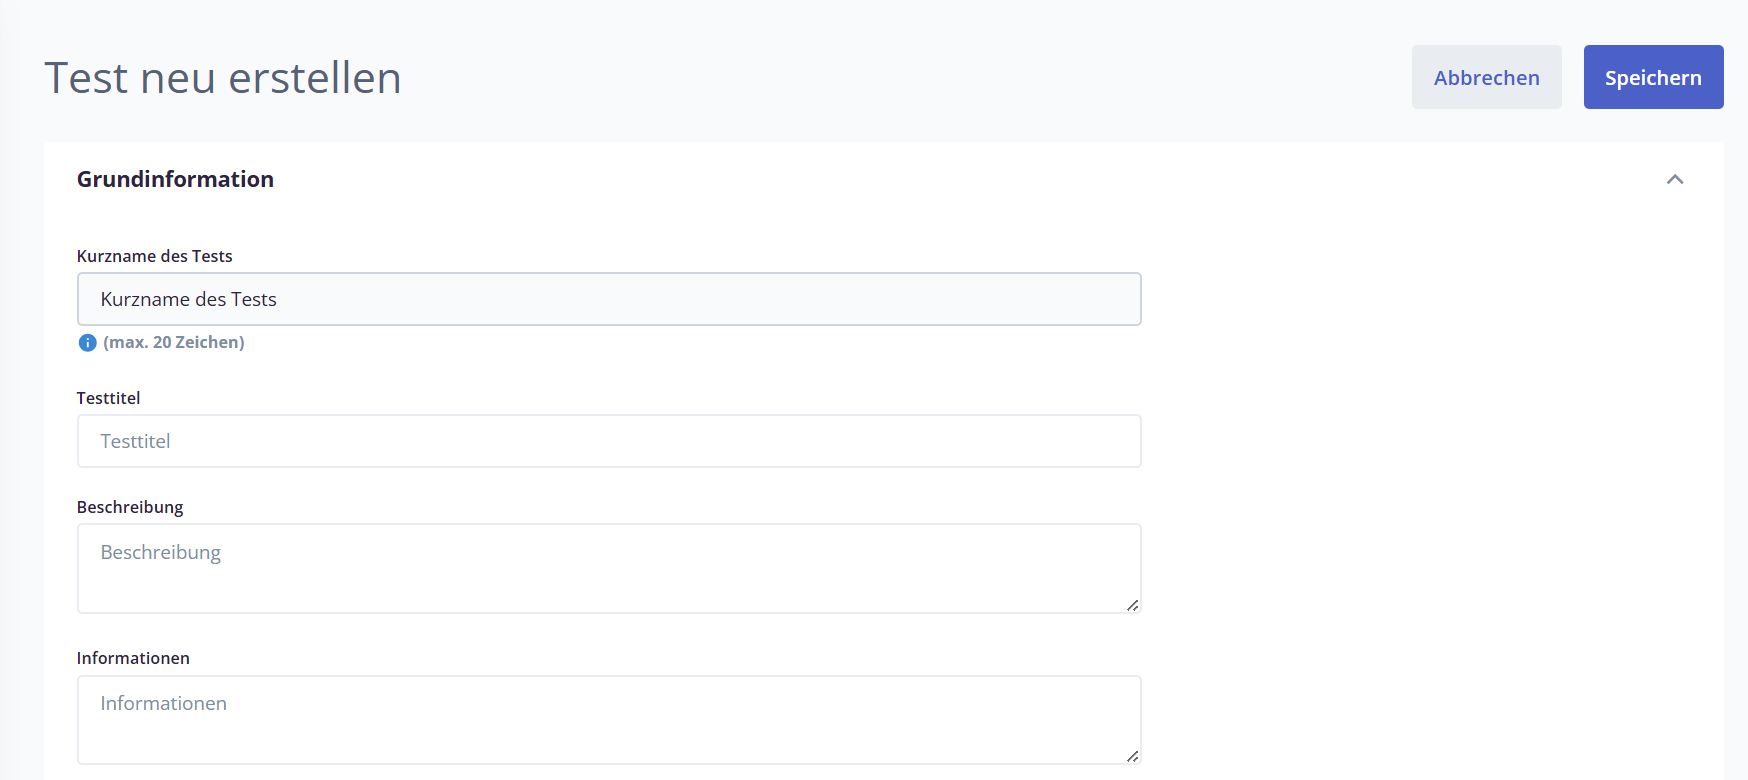Screen dimensions: 1748x780
Task: Click the Informationen placeholder text
Action: 163,703
